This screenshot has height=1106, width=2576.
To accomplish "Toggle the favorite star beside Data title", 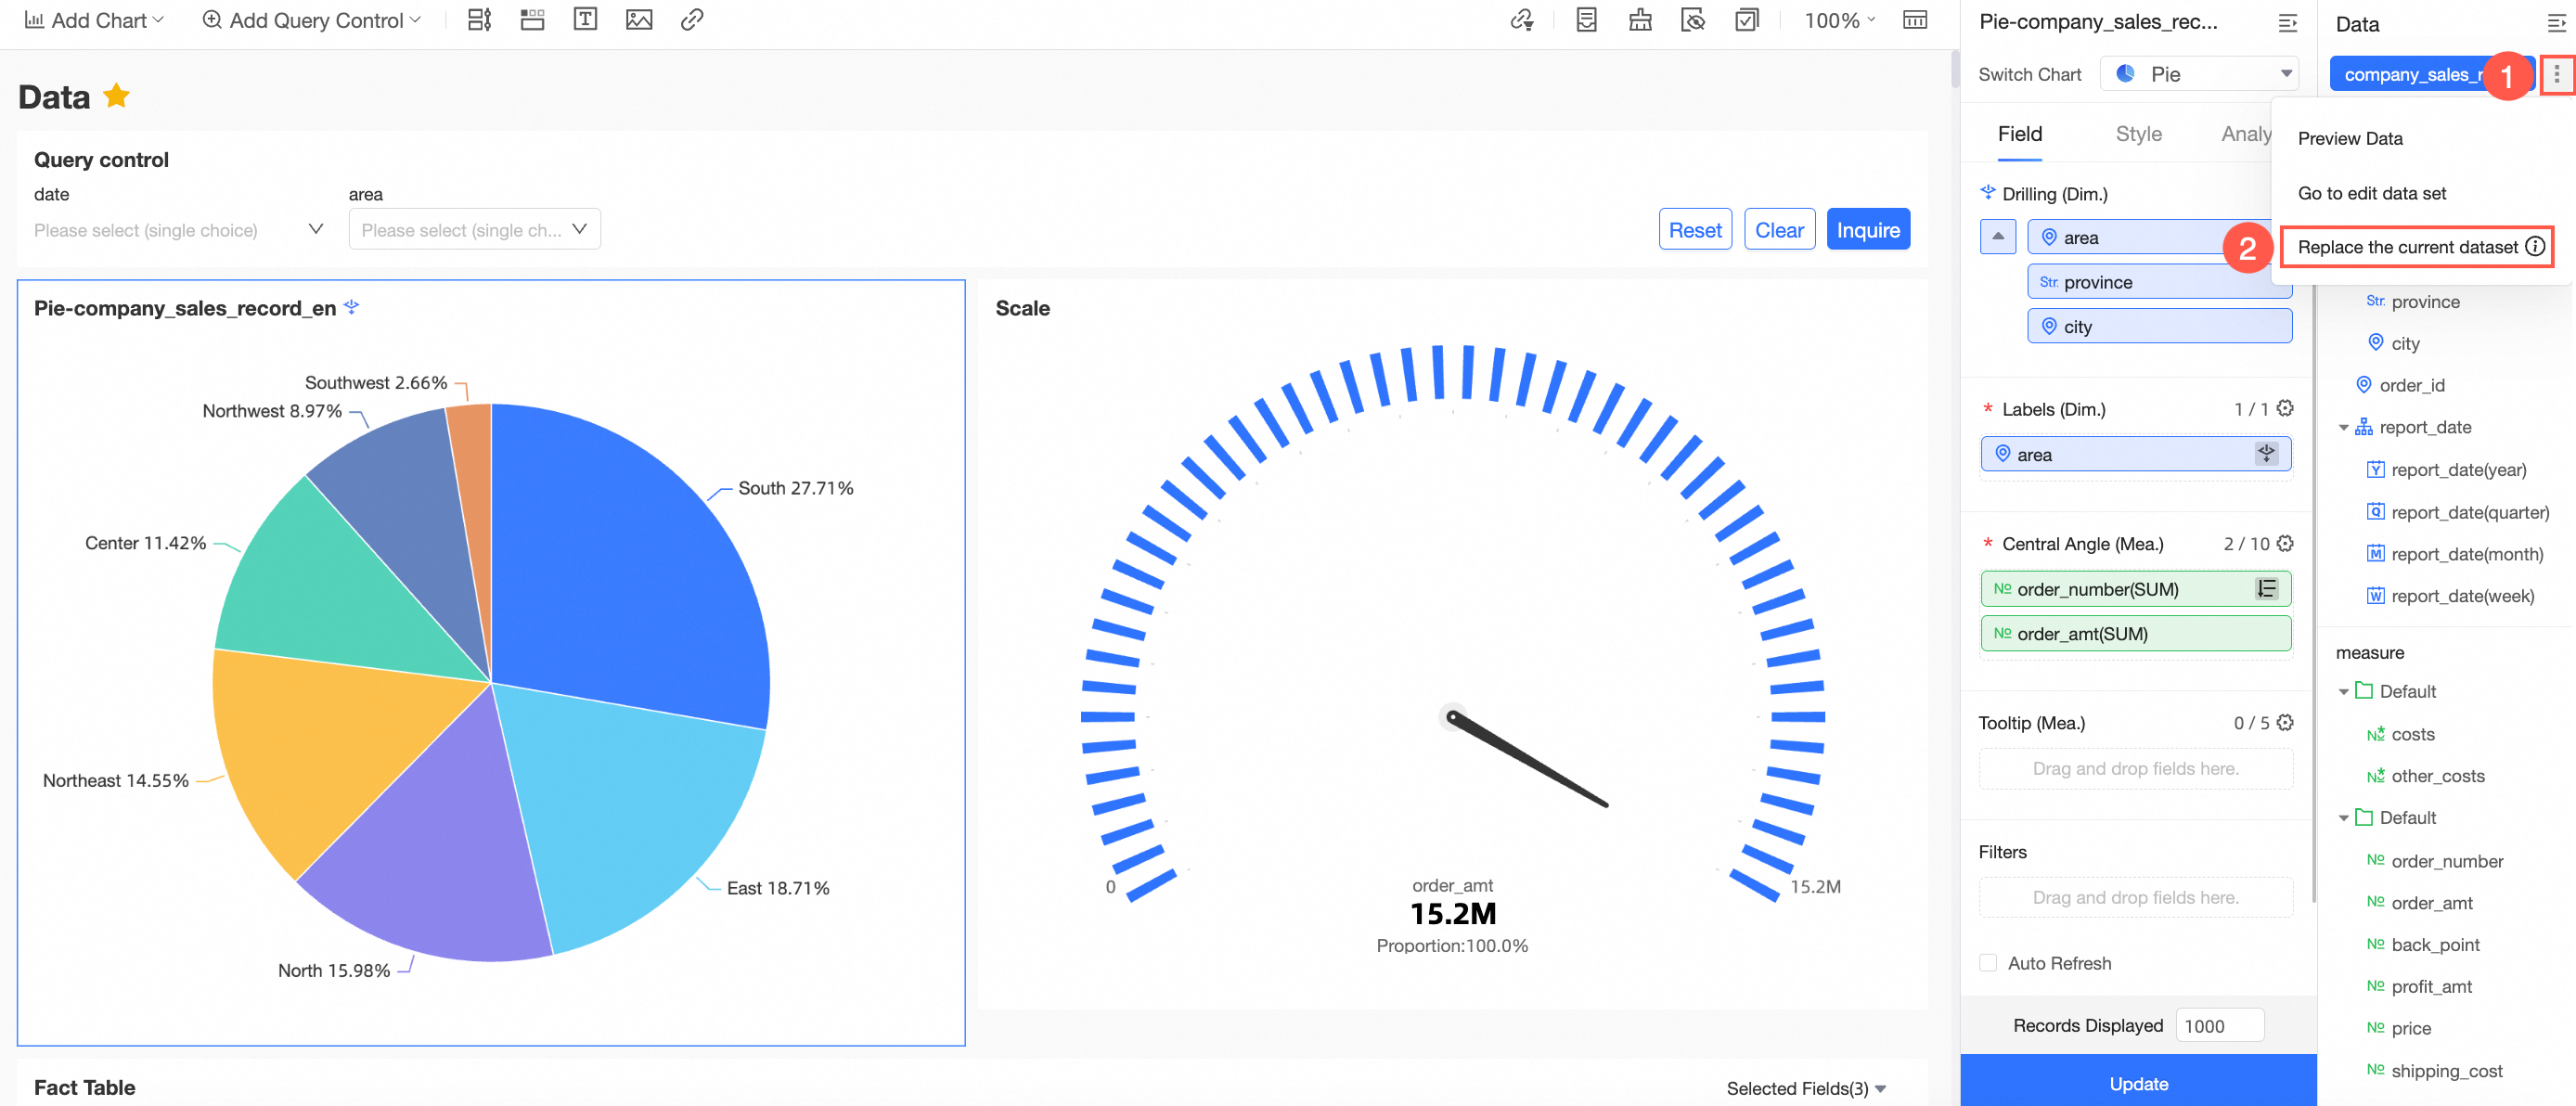I will [117, 96].
